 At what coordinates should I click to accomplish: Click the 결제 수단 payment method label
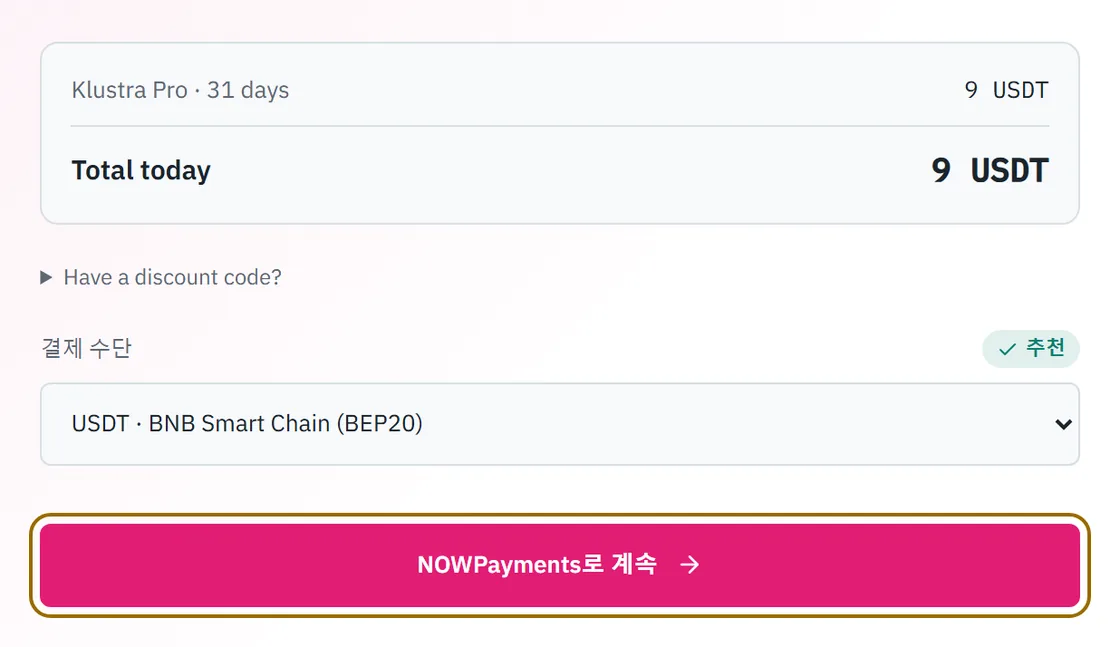point(86,348)
